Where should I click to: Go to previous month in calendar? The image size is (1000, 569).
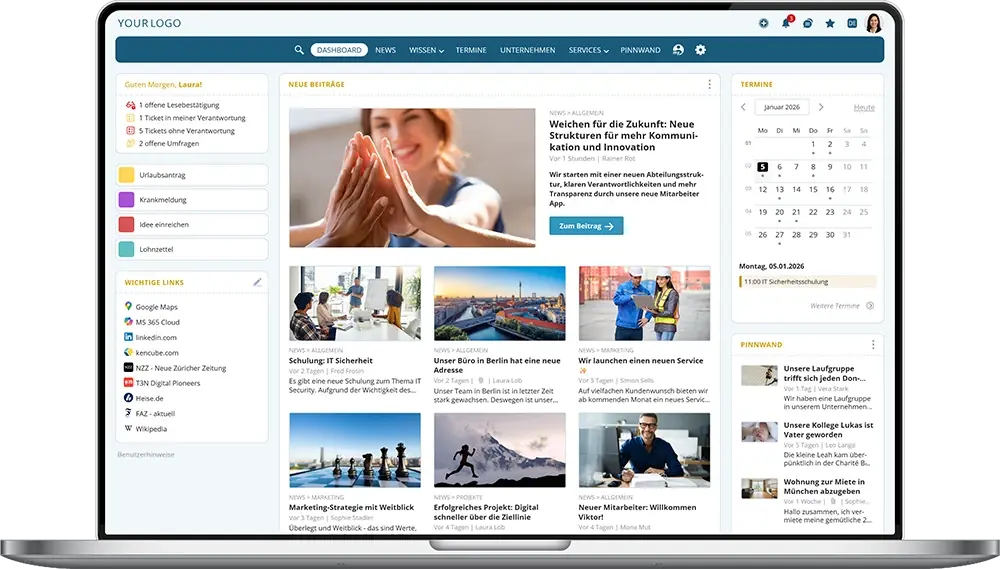pos(743,107)
